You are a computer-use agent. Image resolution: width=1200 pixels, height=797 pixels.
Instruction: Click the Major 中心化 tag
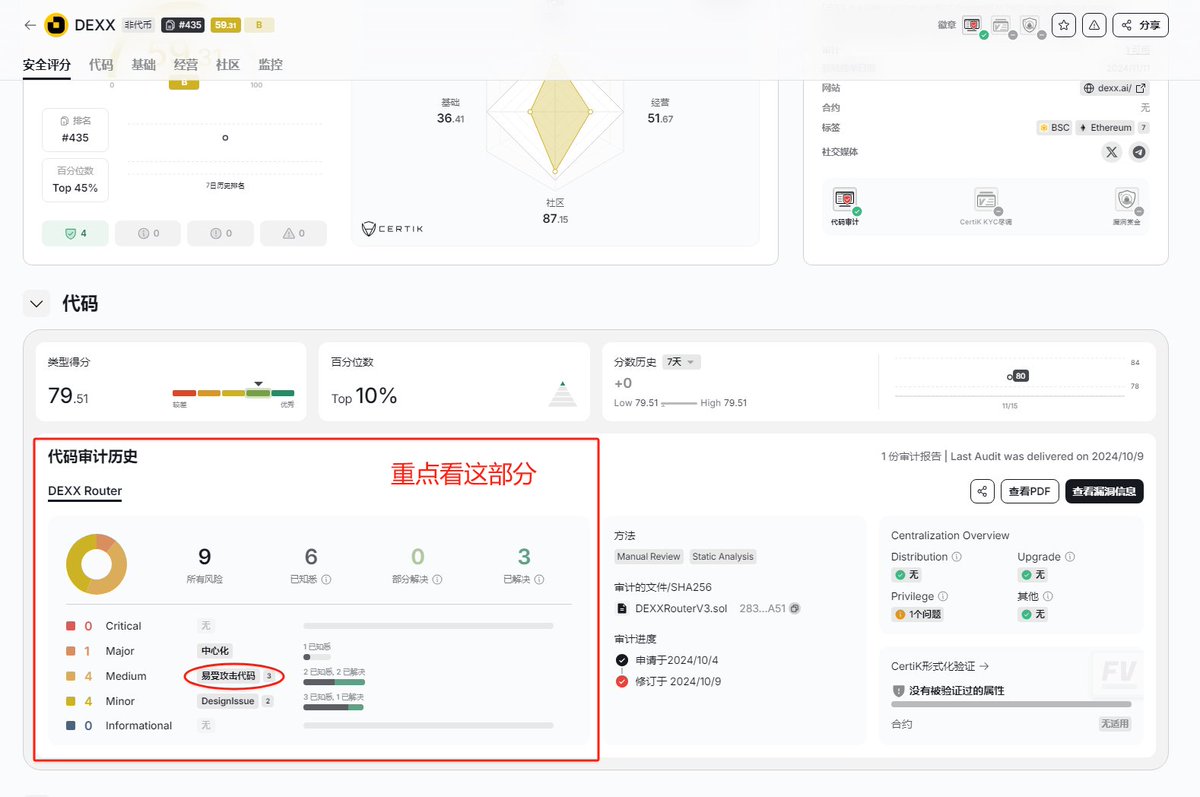pyautogui.click(x=215, y=651)
